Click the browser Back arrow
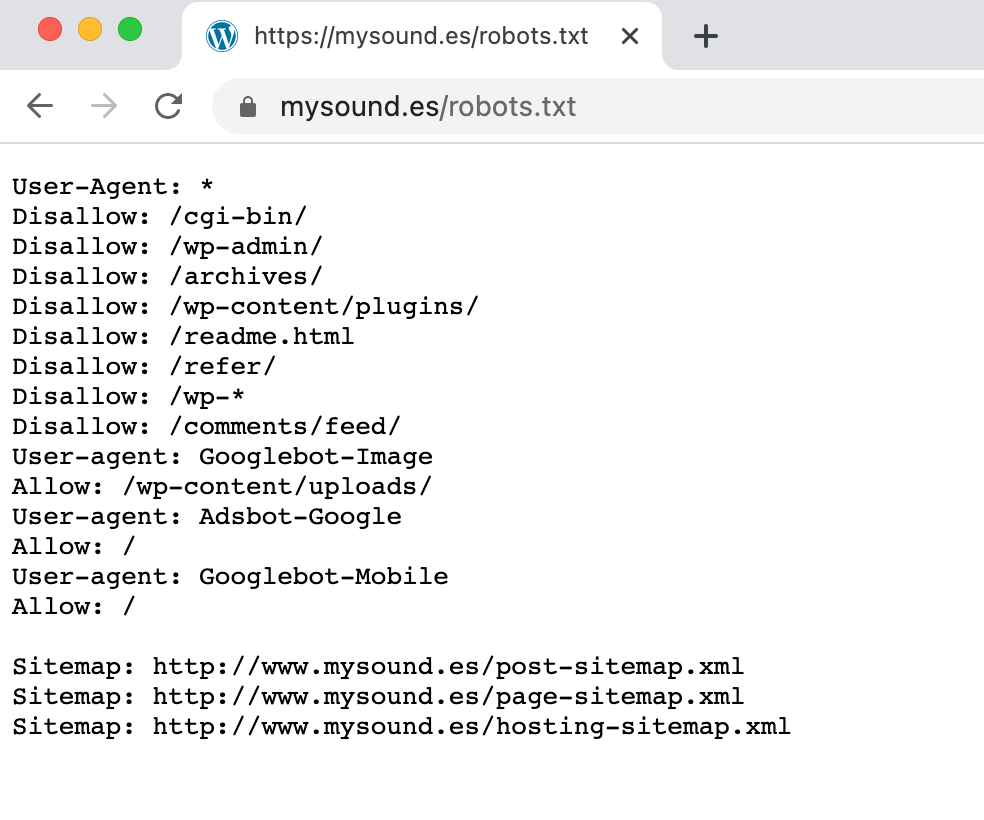The width and height of the screenshot is (984, 820). [x=40, y=105]
